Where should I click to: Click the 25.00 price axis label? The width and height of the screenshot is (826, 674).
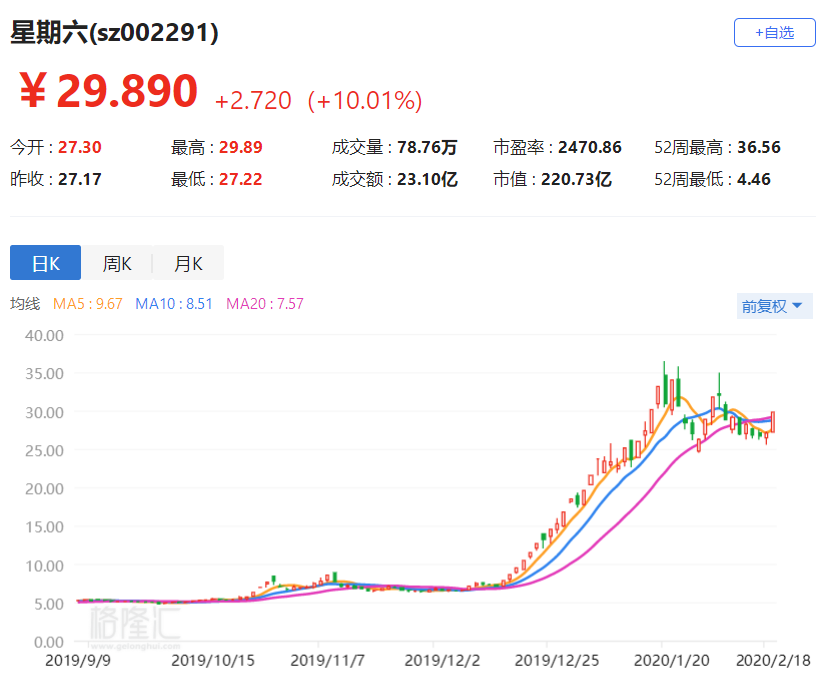(44, 451)
